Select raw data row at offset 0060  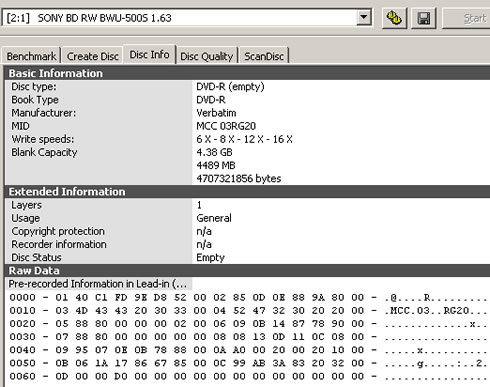pyautogui.click(x=247, y=376)
